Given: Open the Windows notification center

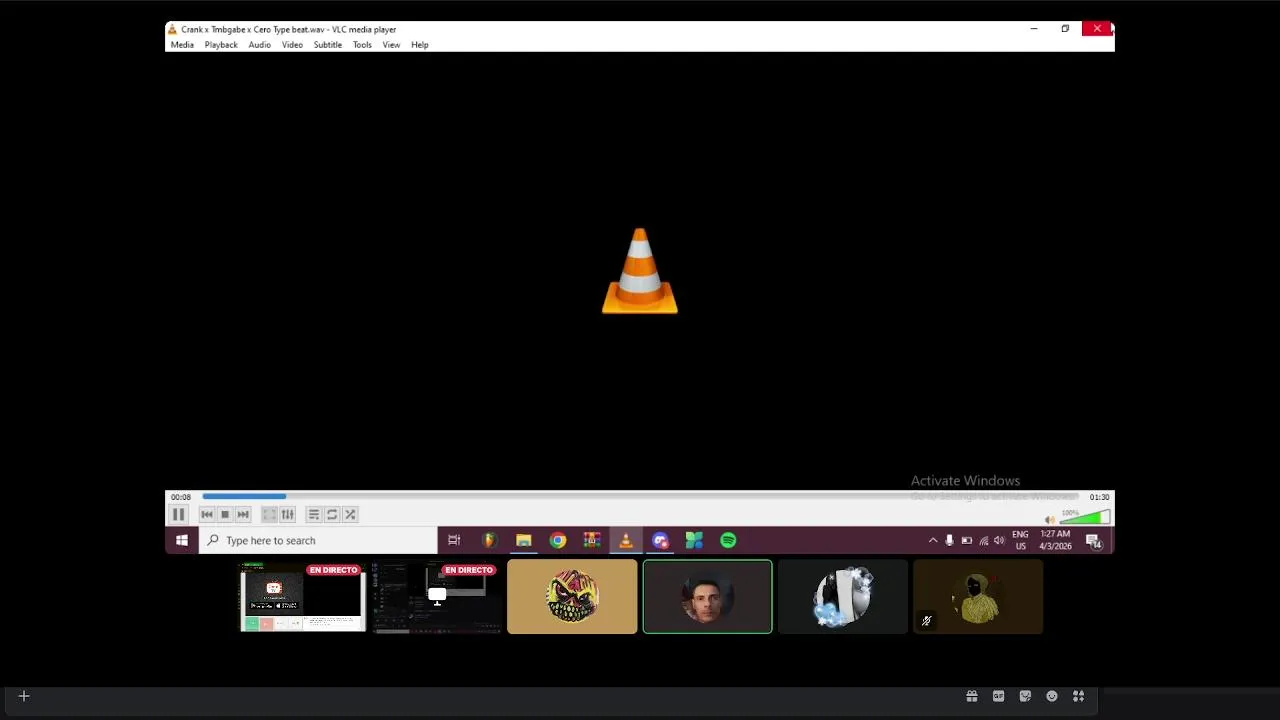Looking at the screenshot, I should [1094, 541].
